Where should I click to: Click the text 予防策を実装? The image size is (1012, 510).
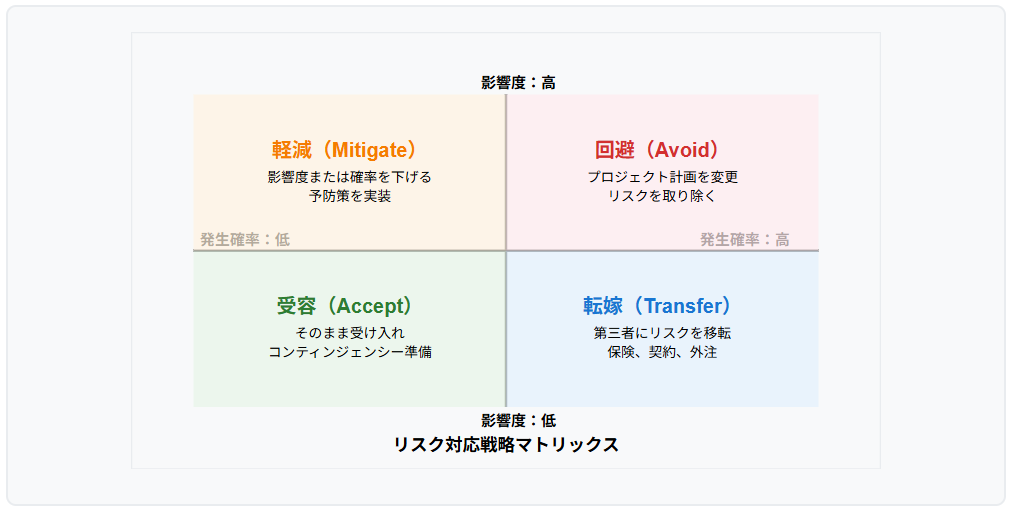pos(350,196)
